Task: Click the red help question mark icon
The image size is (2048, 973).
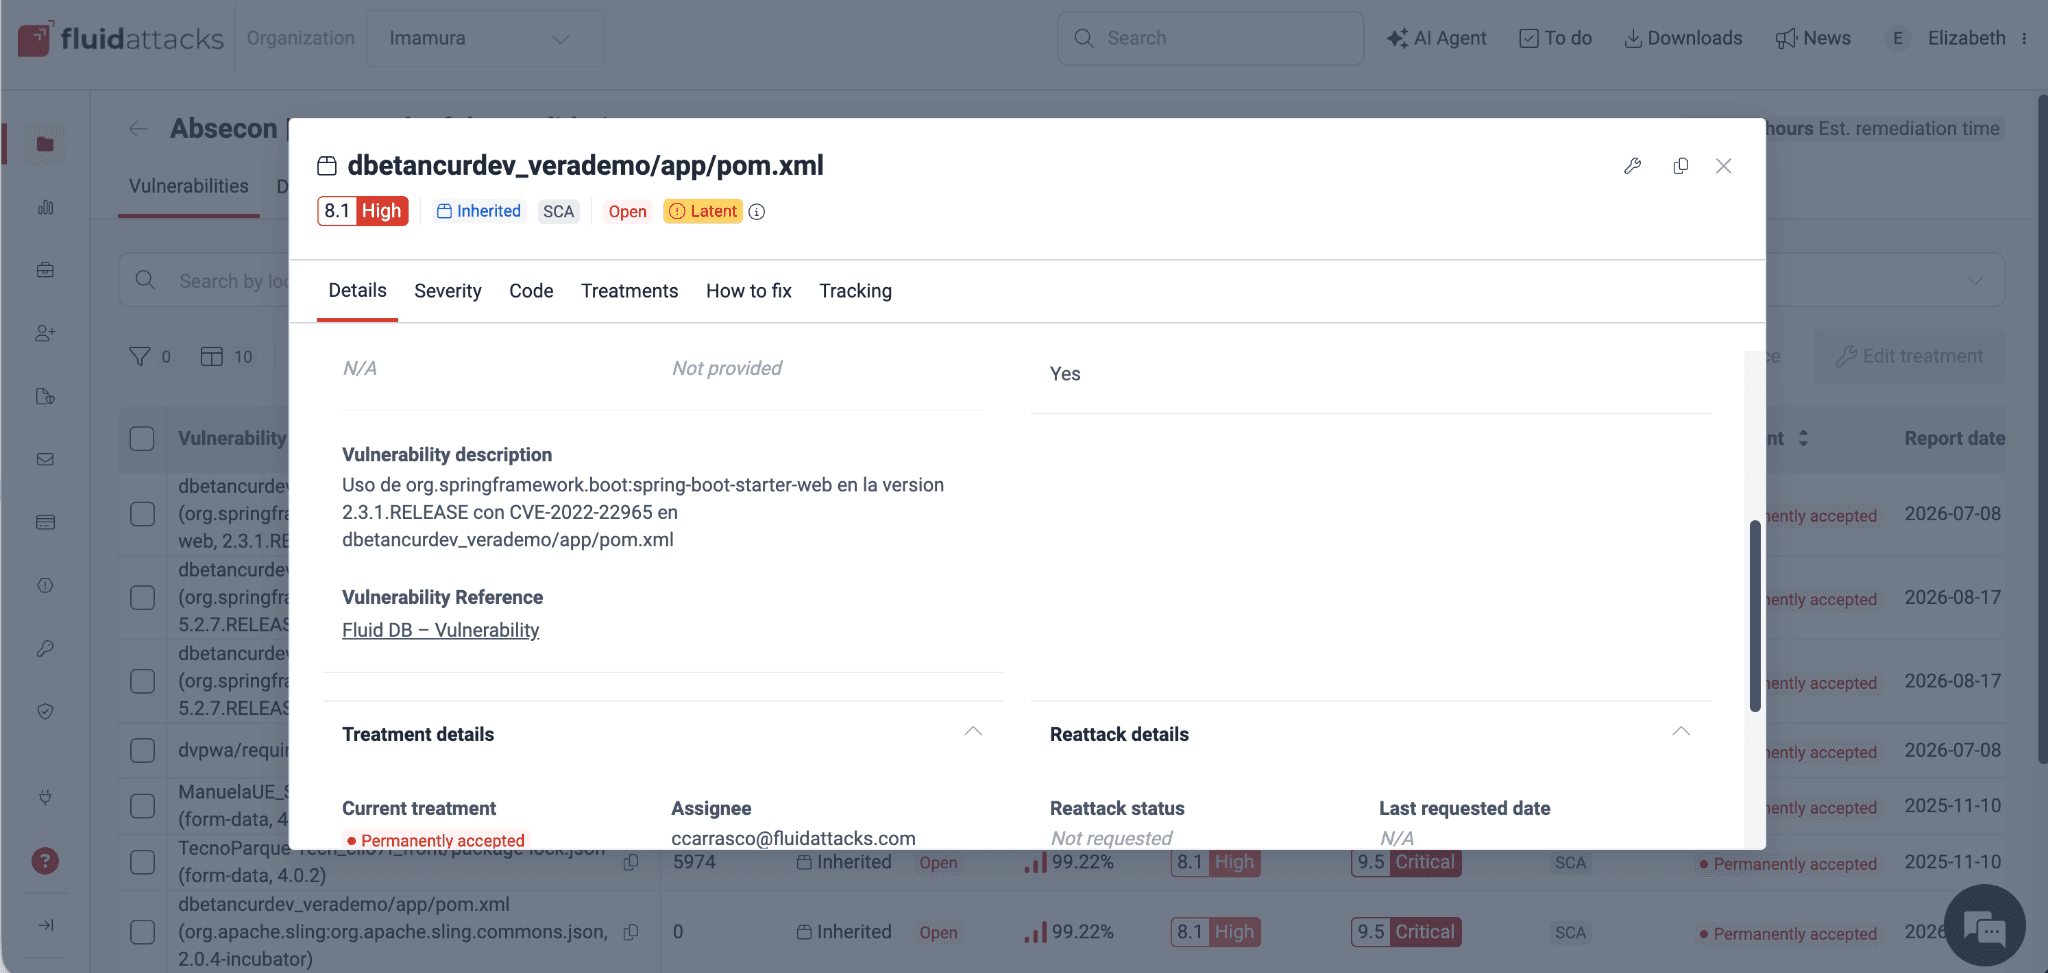Action: coord(45,861)
